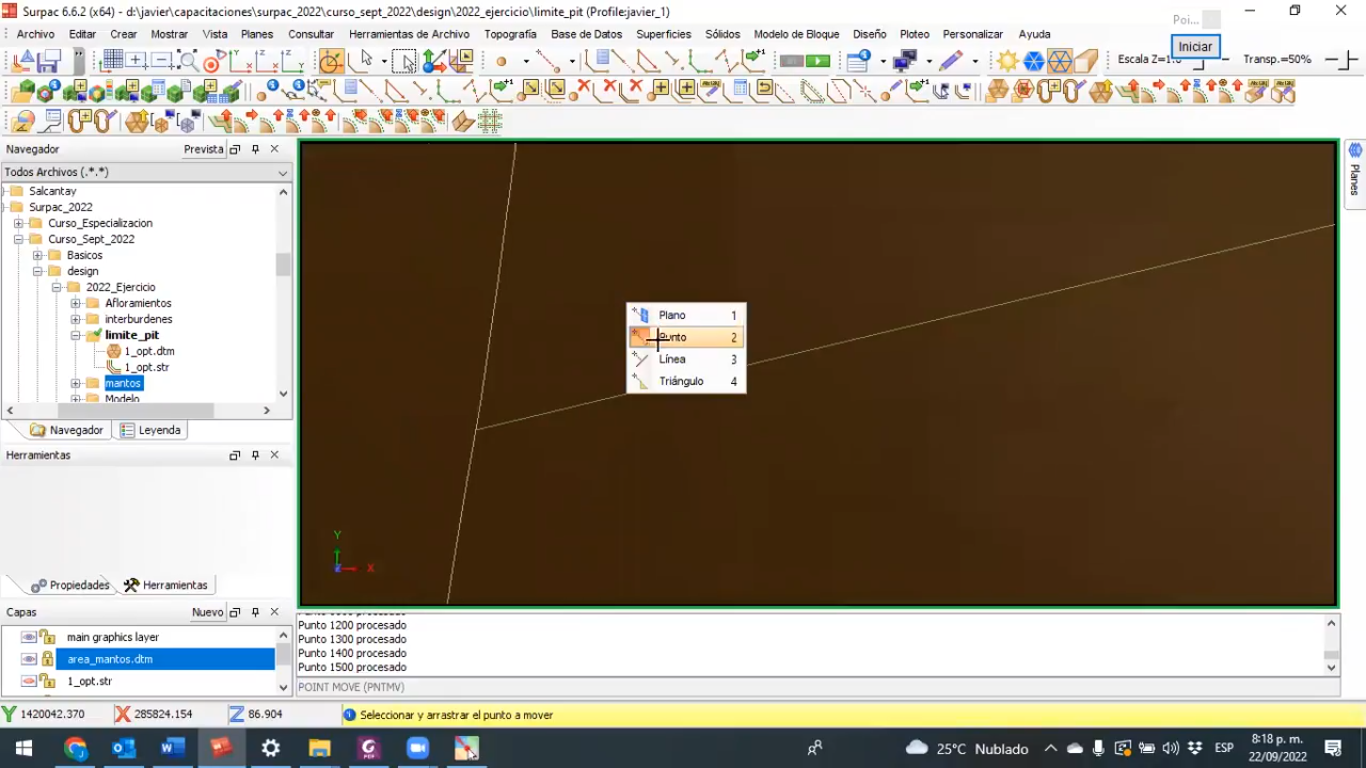Expand the Afloramientos folder
Screen dimensions: 1366x768
(x=75, y=303)
